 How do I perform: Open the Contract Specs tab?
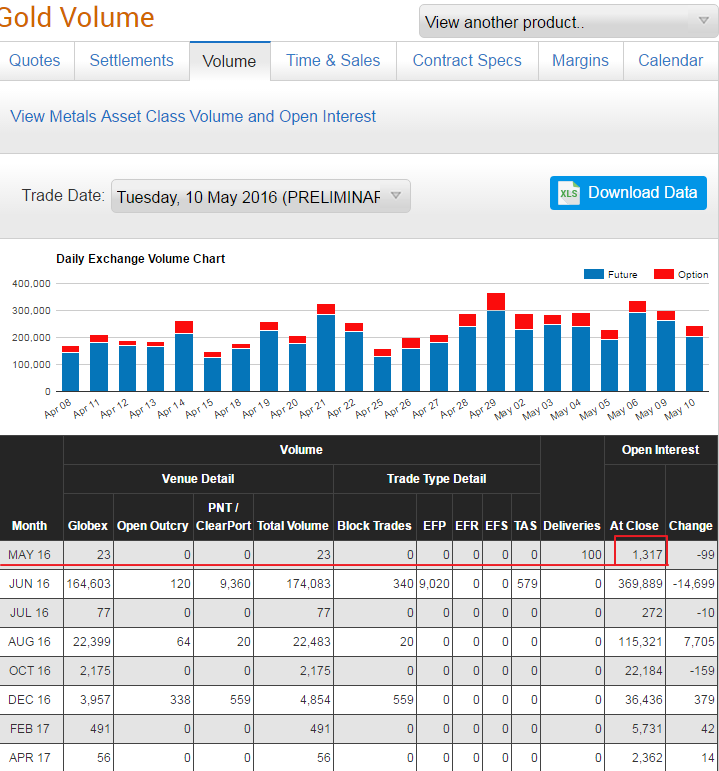[x=467, y=60]
